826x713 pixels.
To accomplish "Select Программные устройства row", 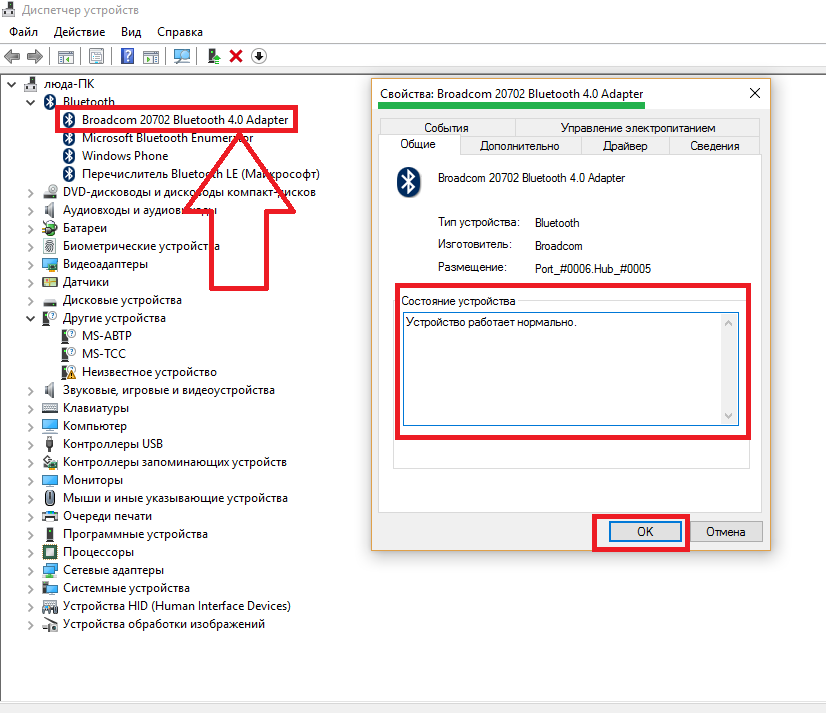I will 135,534.
